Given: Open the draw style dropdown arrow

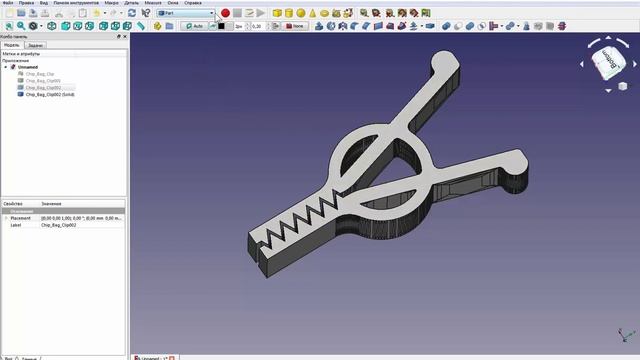Looking at the screenshot, I should 41,26.
